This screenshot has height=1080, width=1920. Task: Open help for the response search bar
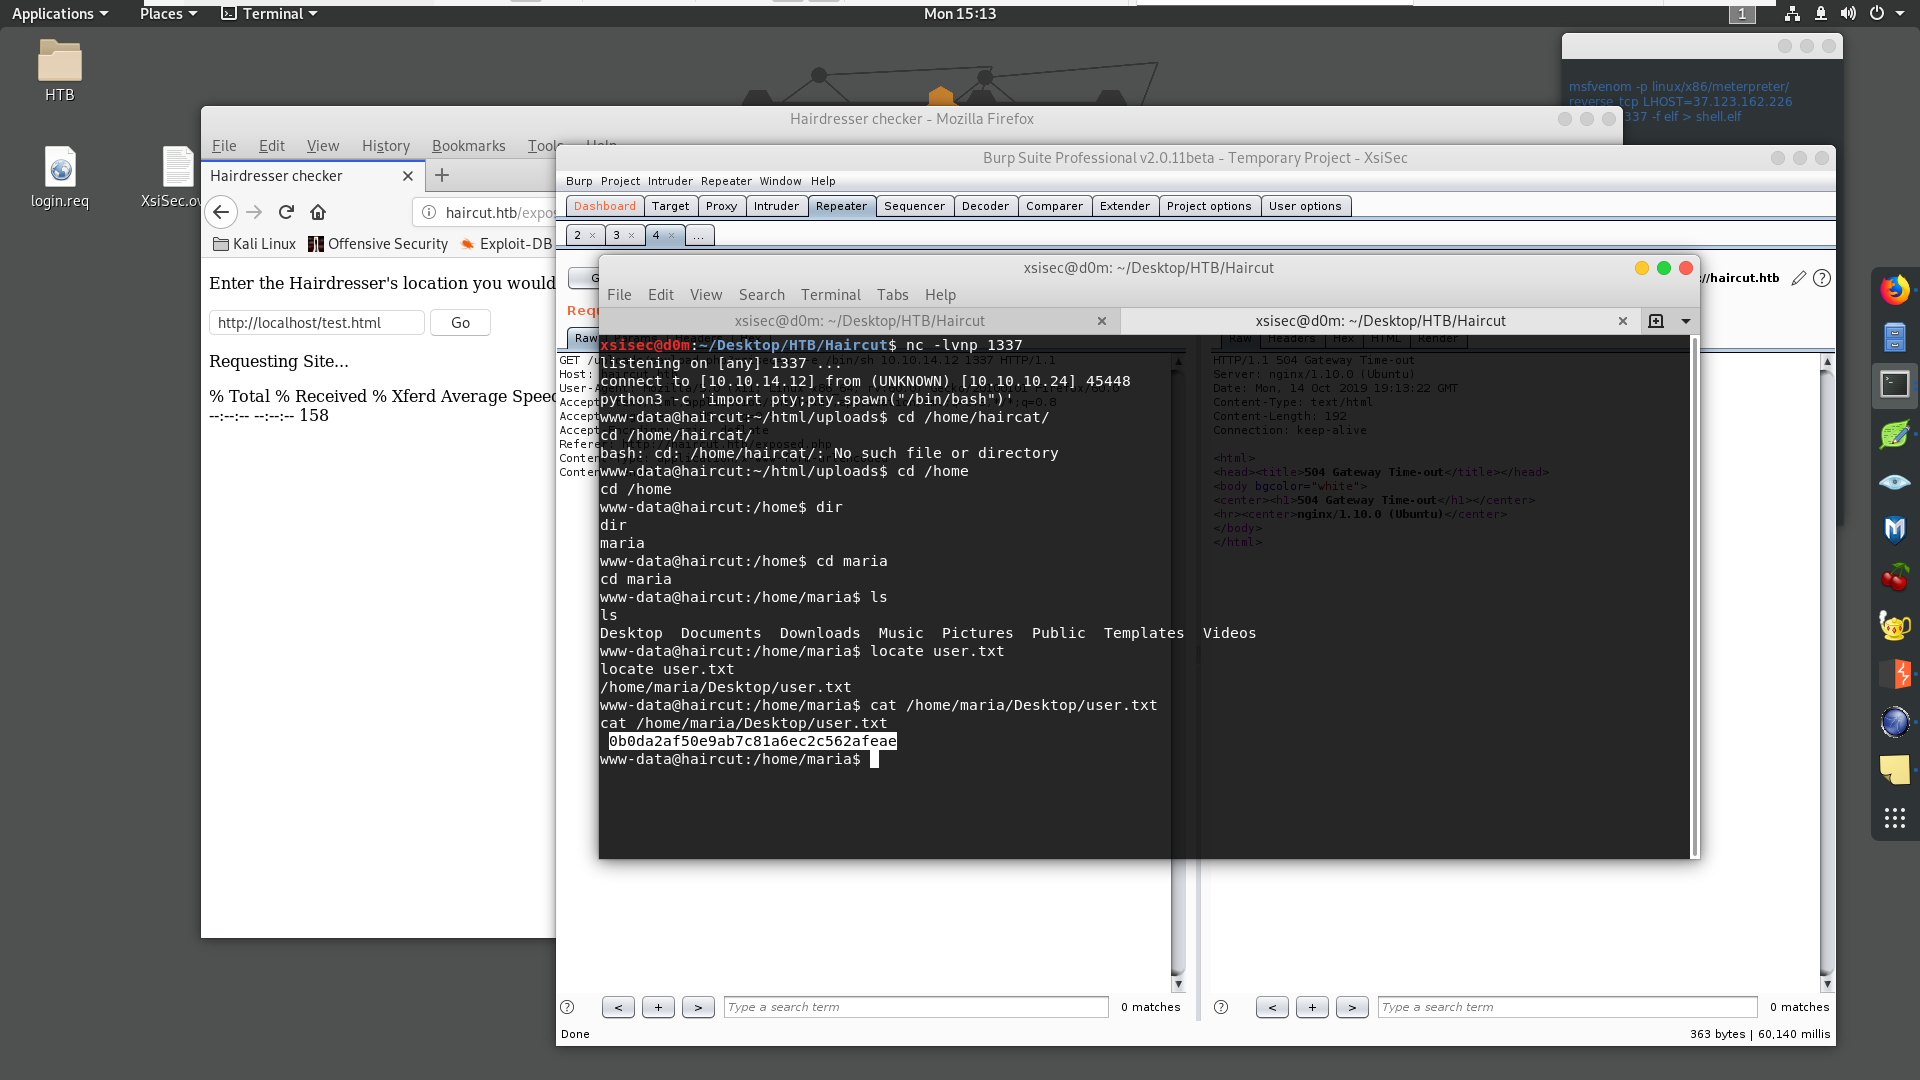(1221, 1007)
